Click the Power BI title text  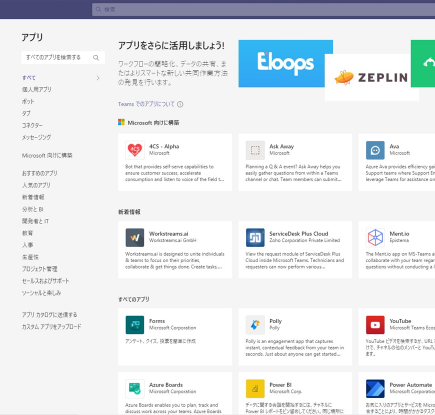tap(281, 385)
